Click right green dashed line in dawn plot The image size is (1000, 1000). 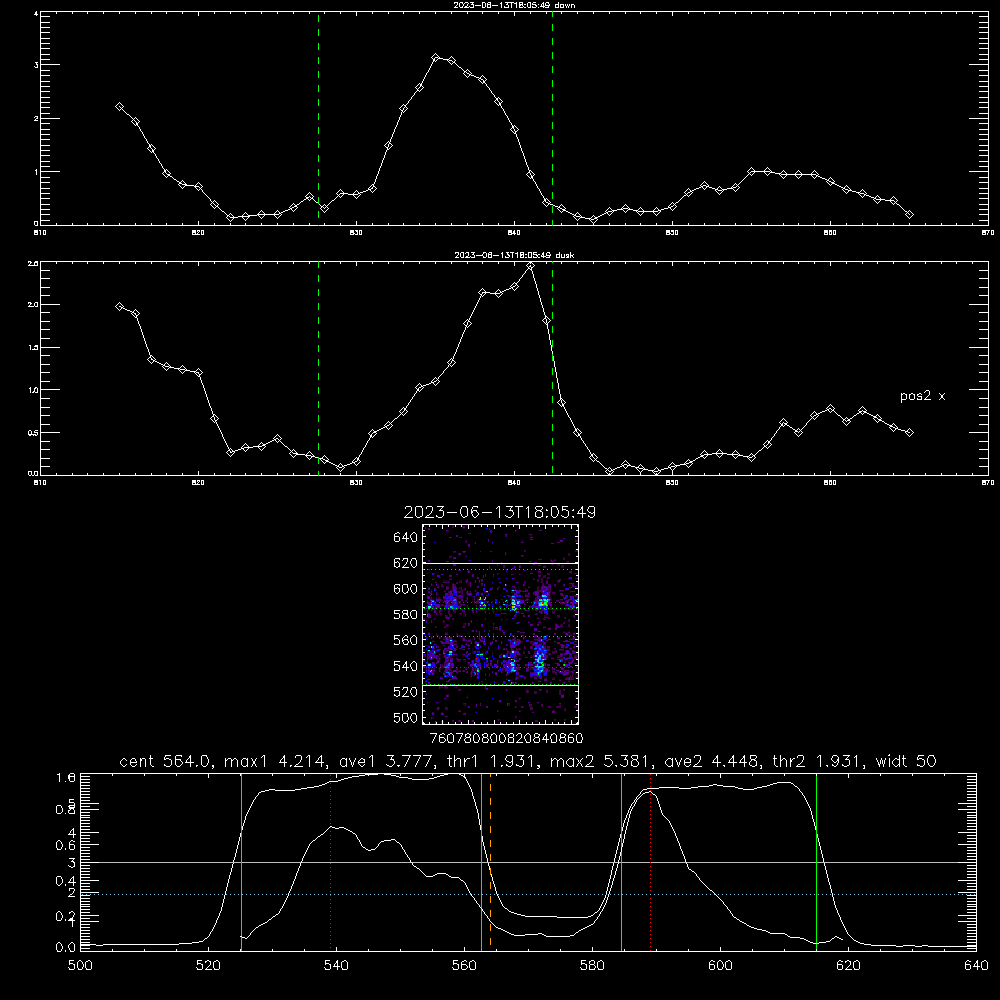pos(552,118)
